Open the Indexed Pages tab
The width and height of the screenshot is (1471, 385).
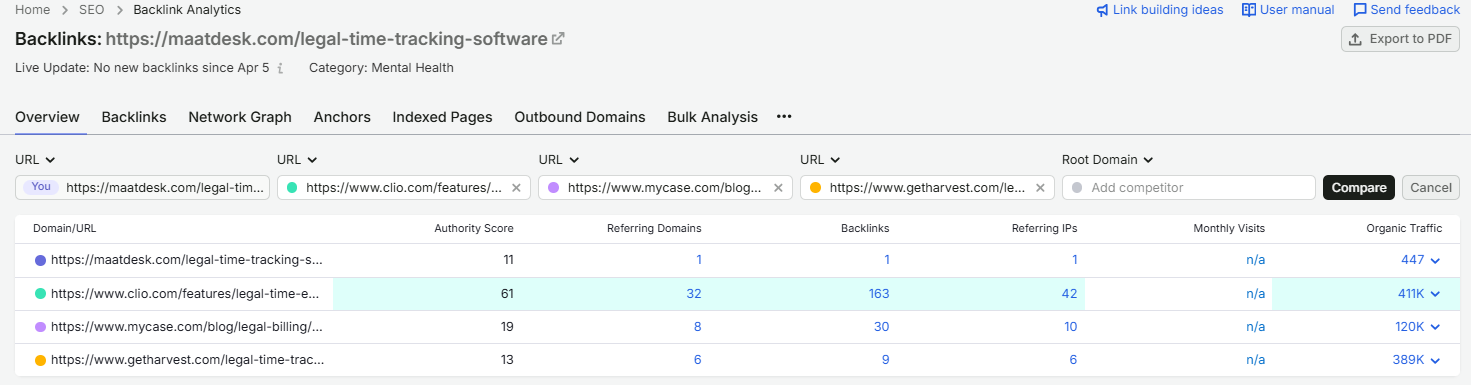point(442,117)
